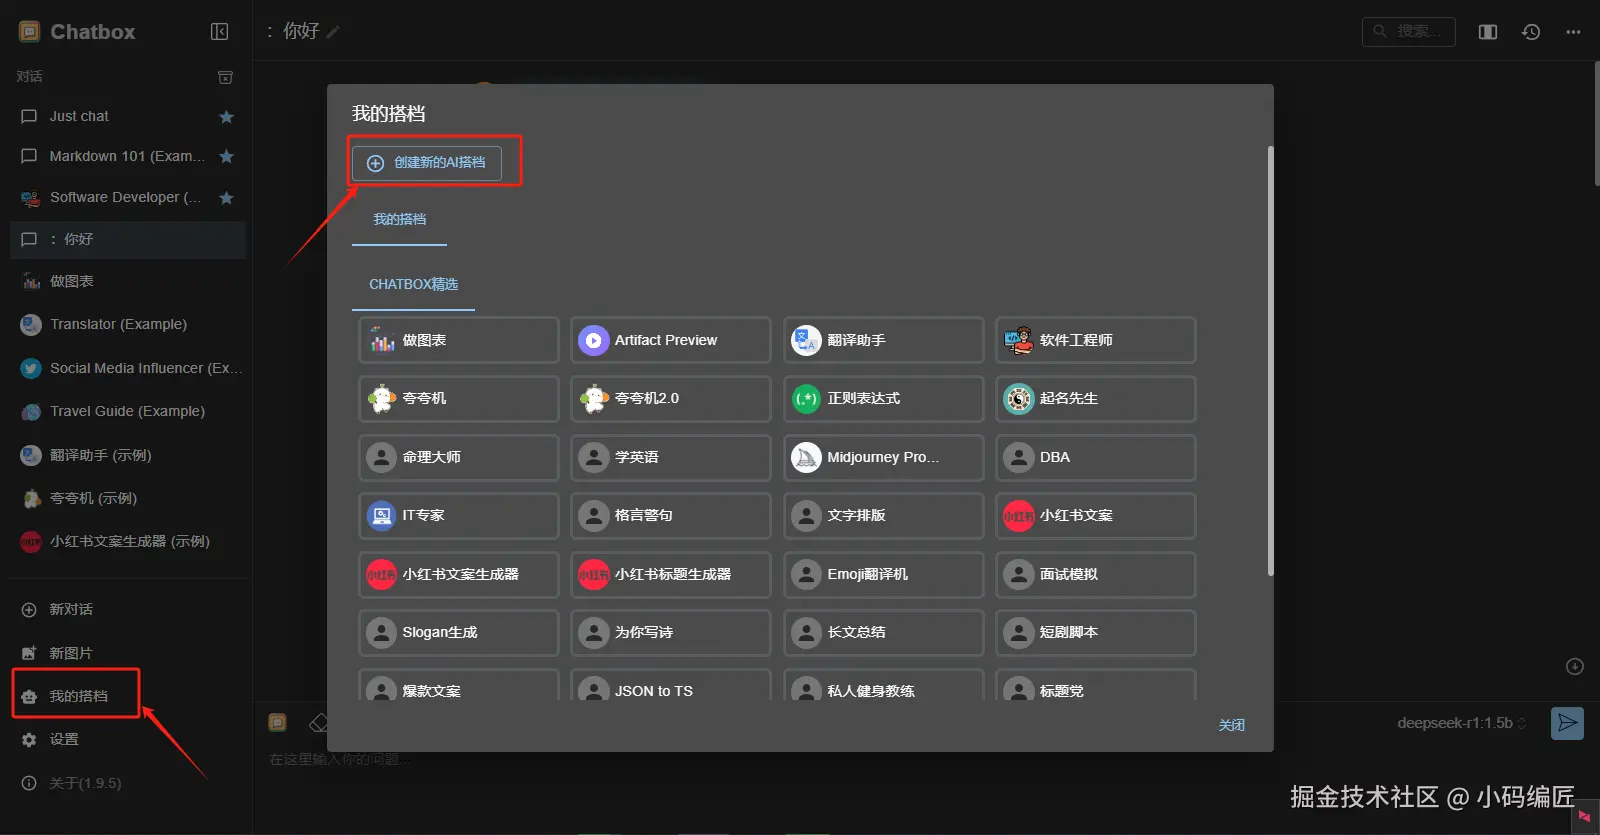The image size is (1600, 835).
Task: Select the Slogan生成 partner card
Action: pyautogui.click(x=458, y=632)
